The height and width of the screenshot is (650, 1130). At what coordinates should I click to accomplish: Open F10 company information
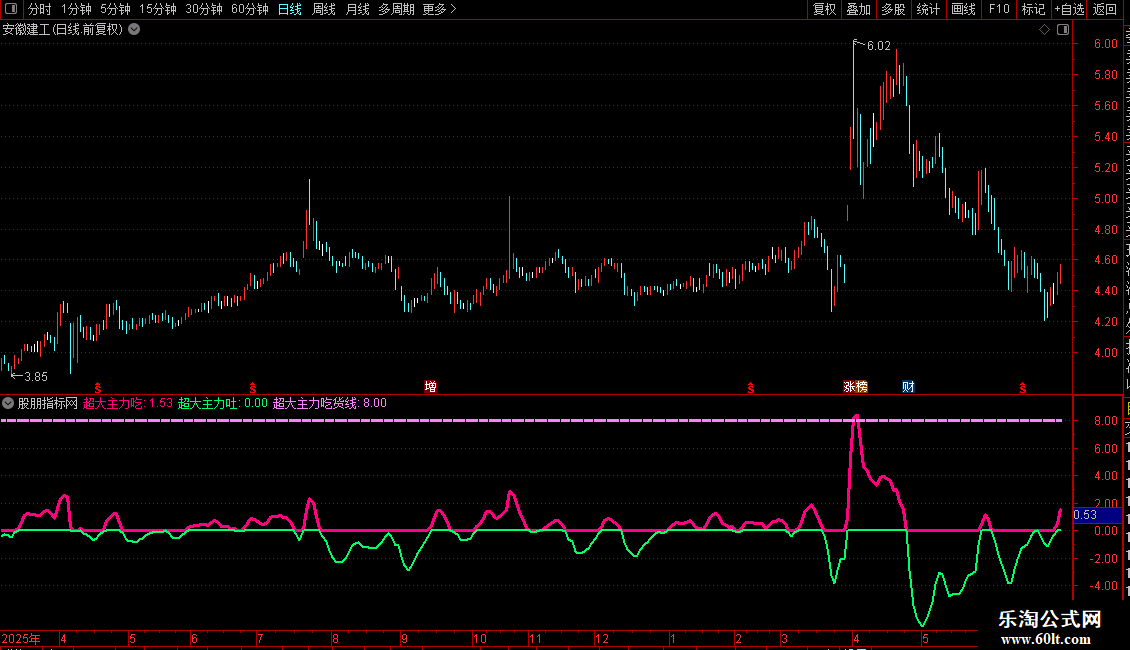click(x=999, y=9)
